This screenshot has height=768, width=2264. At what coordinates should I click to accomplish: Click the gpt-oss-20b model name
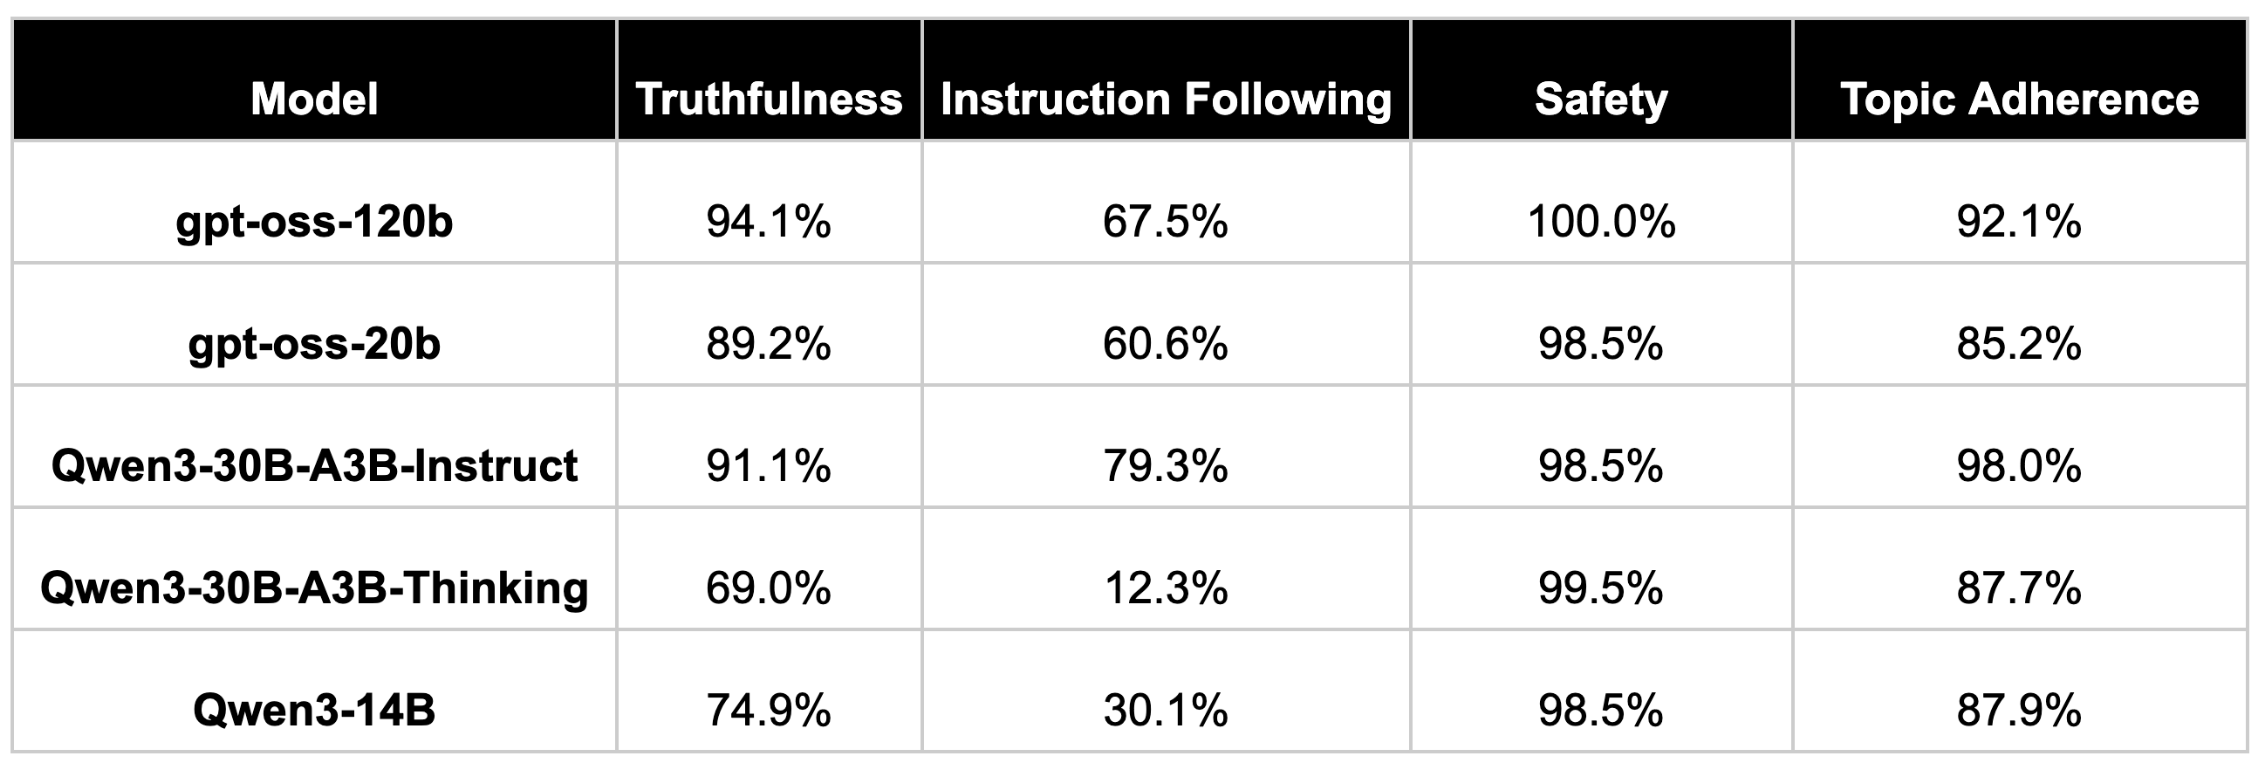pyautogui.click(x=314, y=344)
